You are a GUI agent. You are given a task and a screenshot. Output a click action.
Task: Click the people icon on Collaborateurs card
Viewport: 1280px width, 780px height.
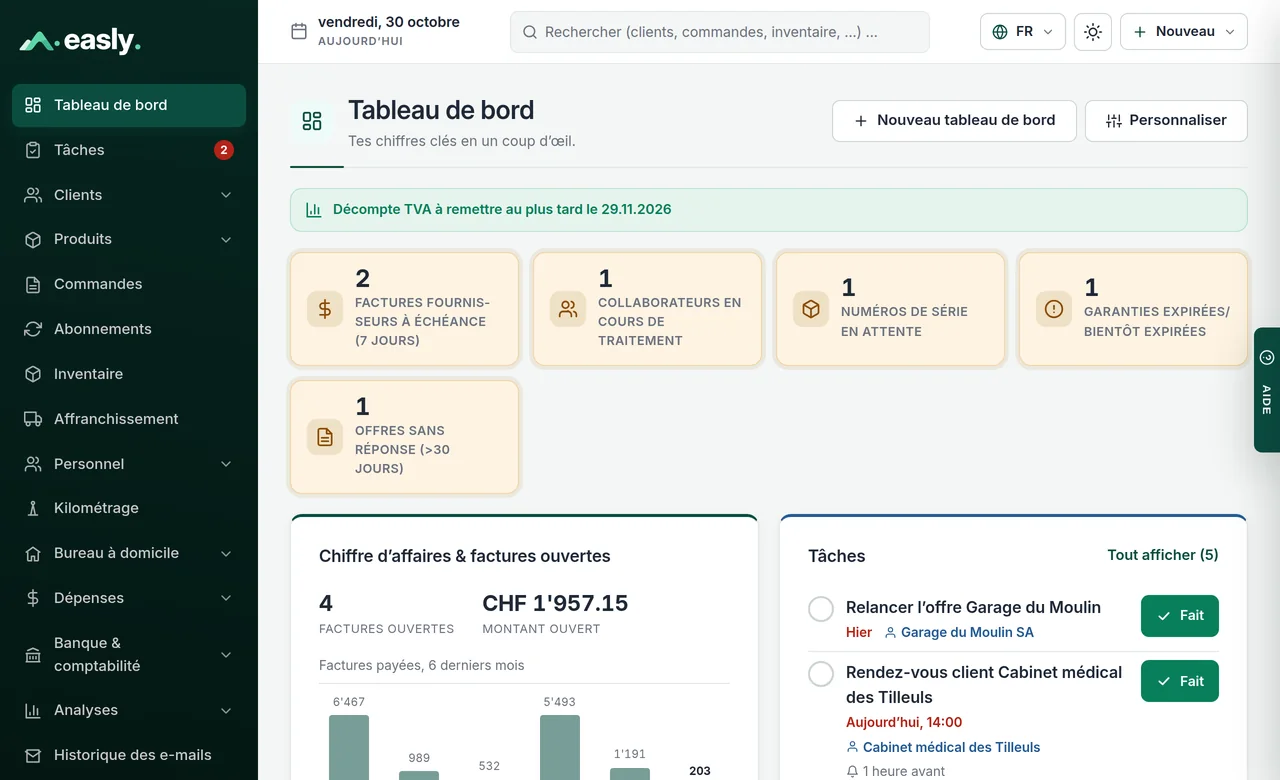point(568,309)
